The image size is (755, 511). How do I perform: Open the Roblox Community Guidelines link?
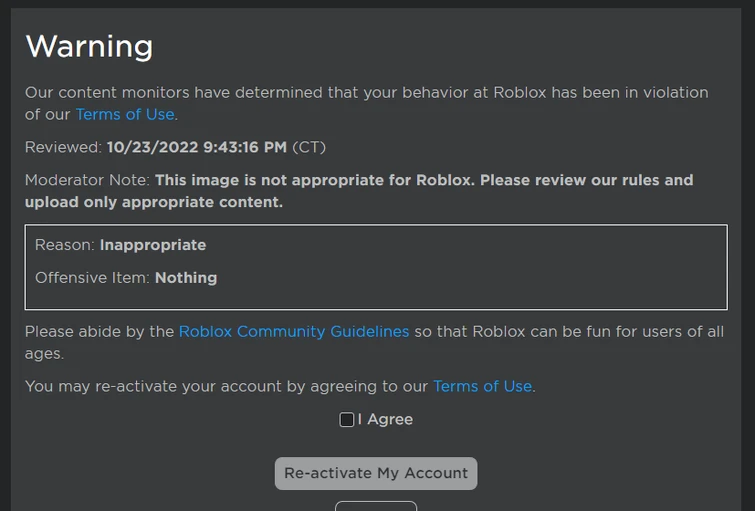(x=294, y=331)
